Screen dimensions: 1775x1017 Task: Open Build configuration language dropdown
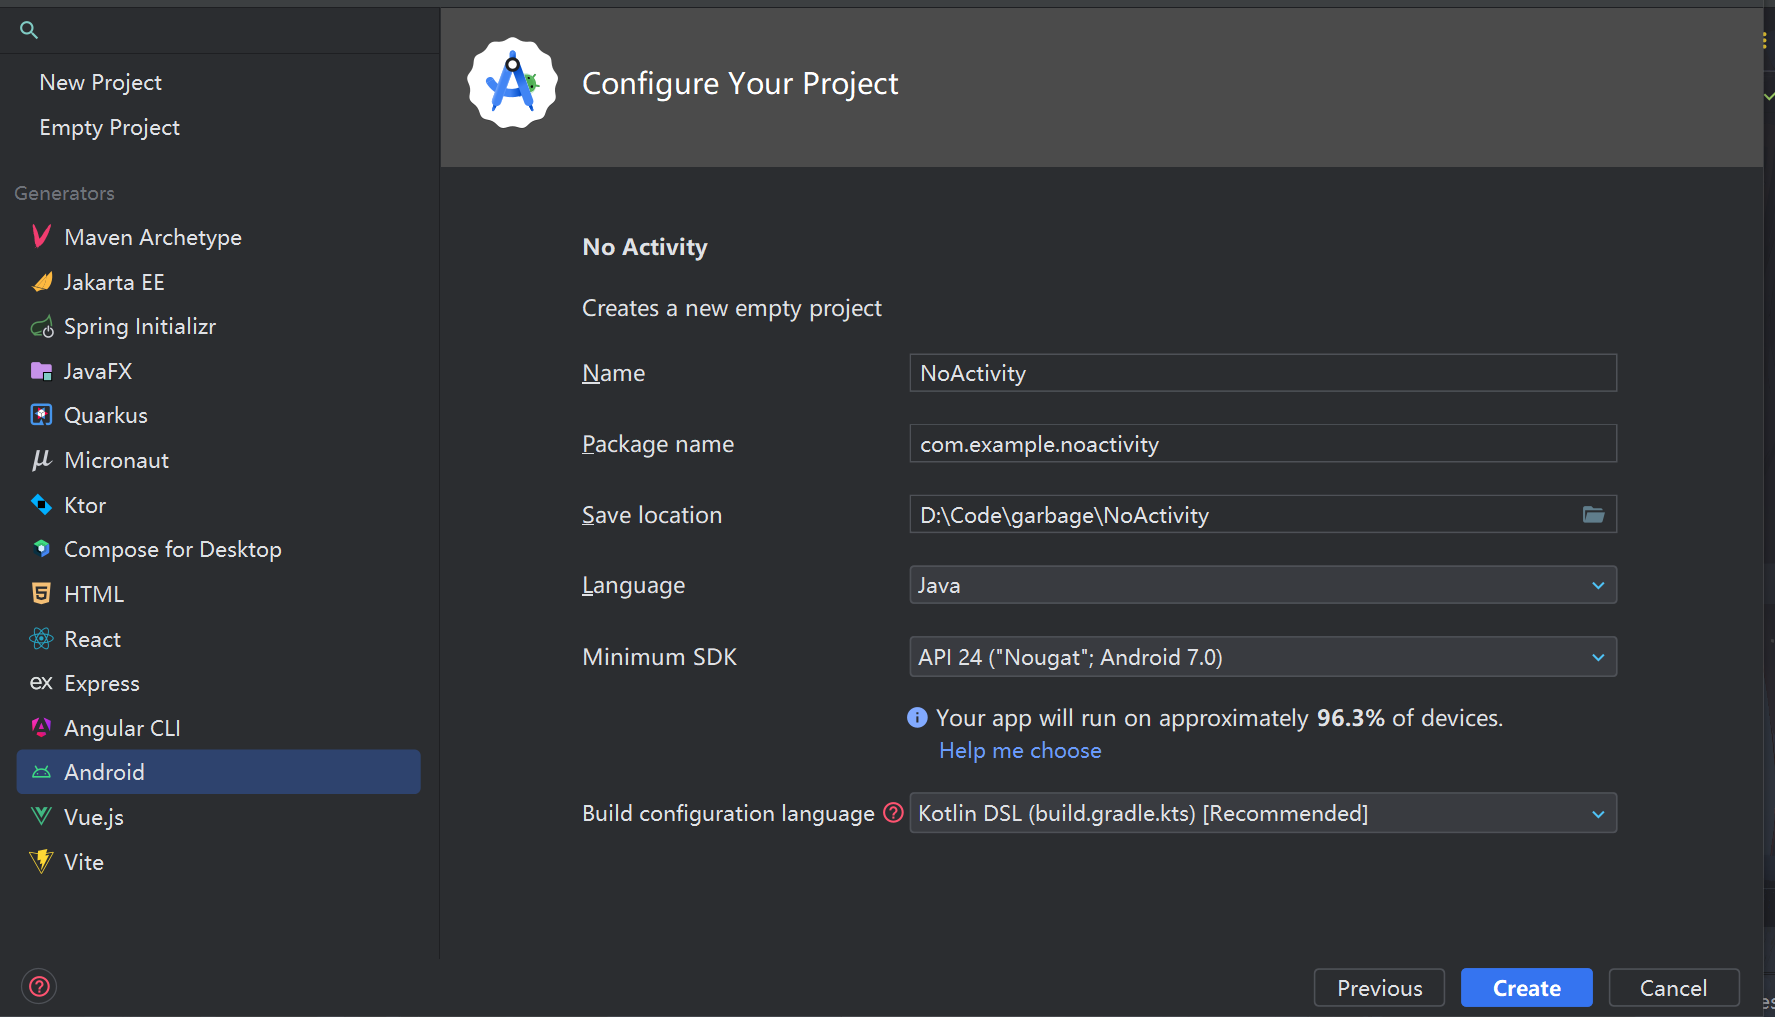[x=1263, y=813]
